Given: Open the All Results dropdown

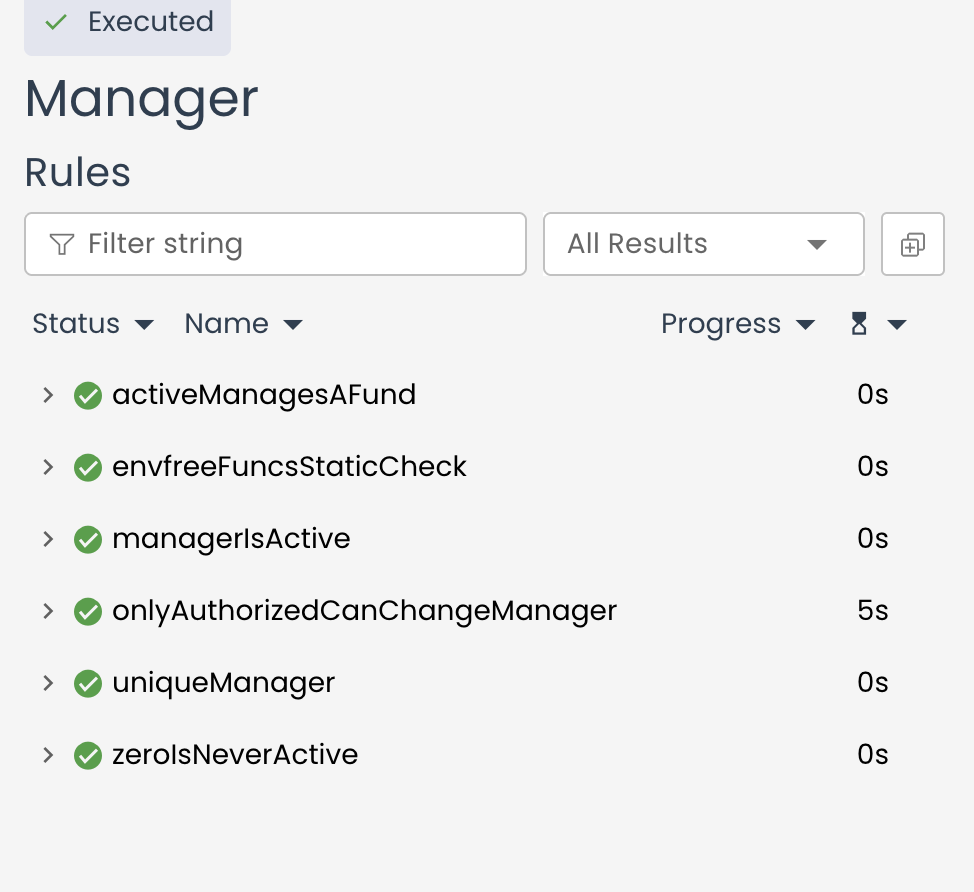Looking at the screenshot, I should pos(703,244).
